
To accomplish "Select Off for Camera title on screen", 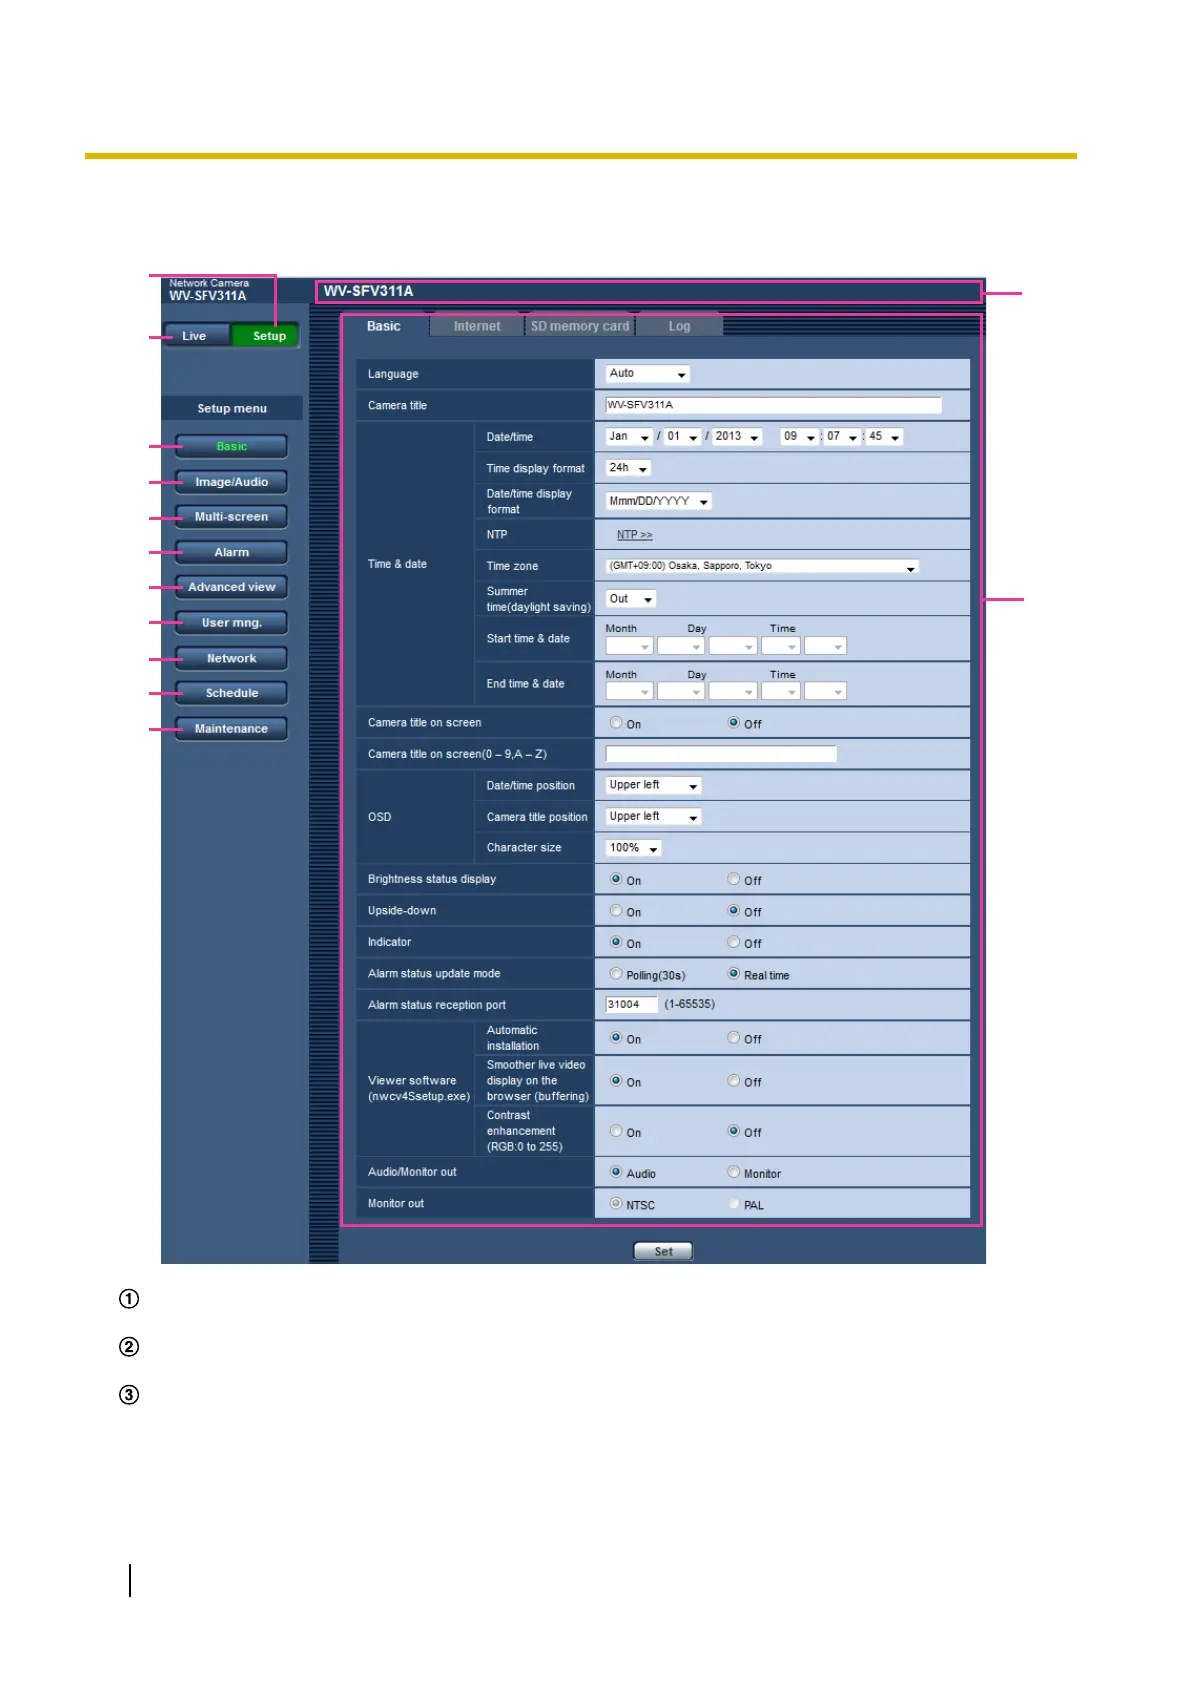I will [x=734, y=723].
